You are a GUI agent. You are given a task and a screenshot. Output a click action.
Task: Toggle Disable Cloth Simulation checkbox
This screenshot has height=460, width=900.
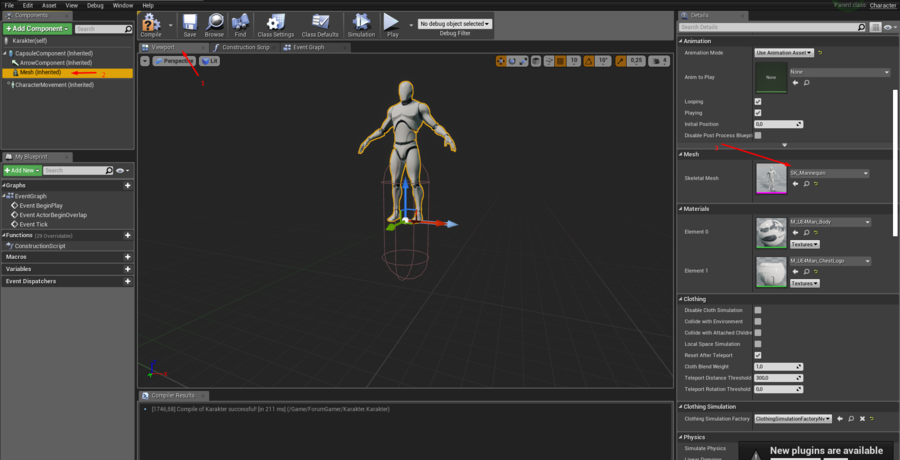[758, 310]
